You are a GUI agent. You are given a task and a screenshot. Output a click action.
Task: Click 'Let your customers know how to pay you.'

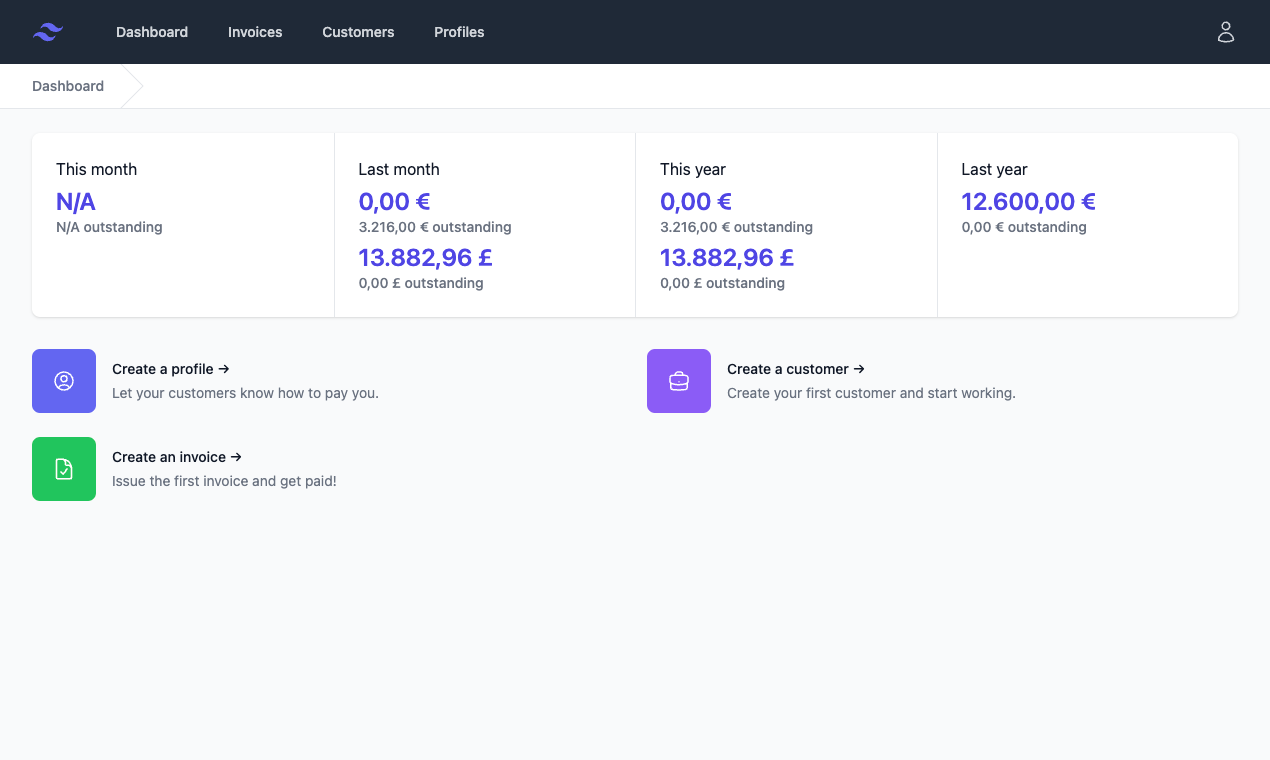tap(245, 393)
